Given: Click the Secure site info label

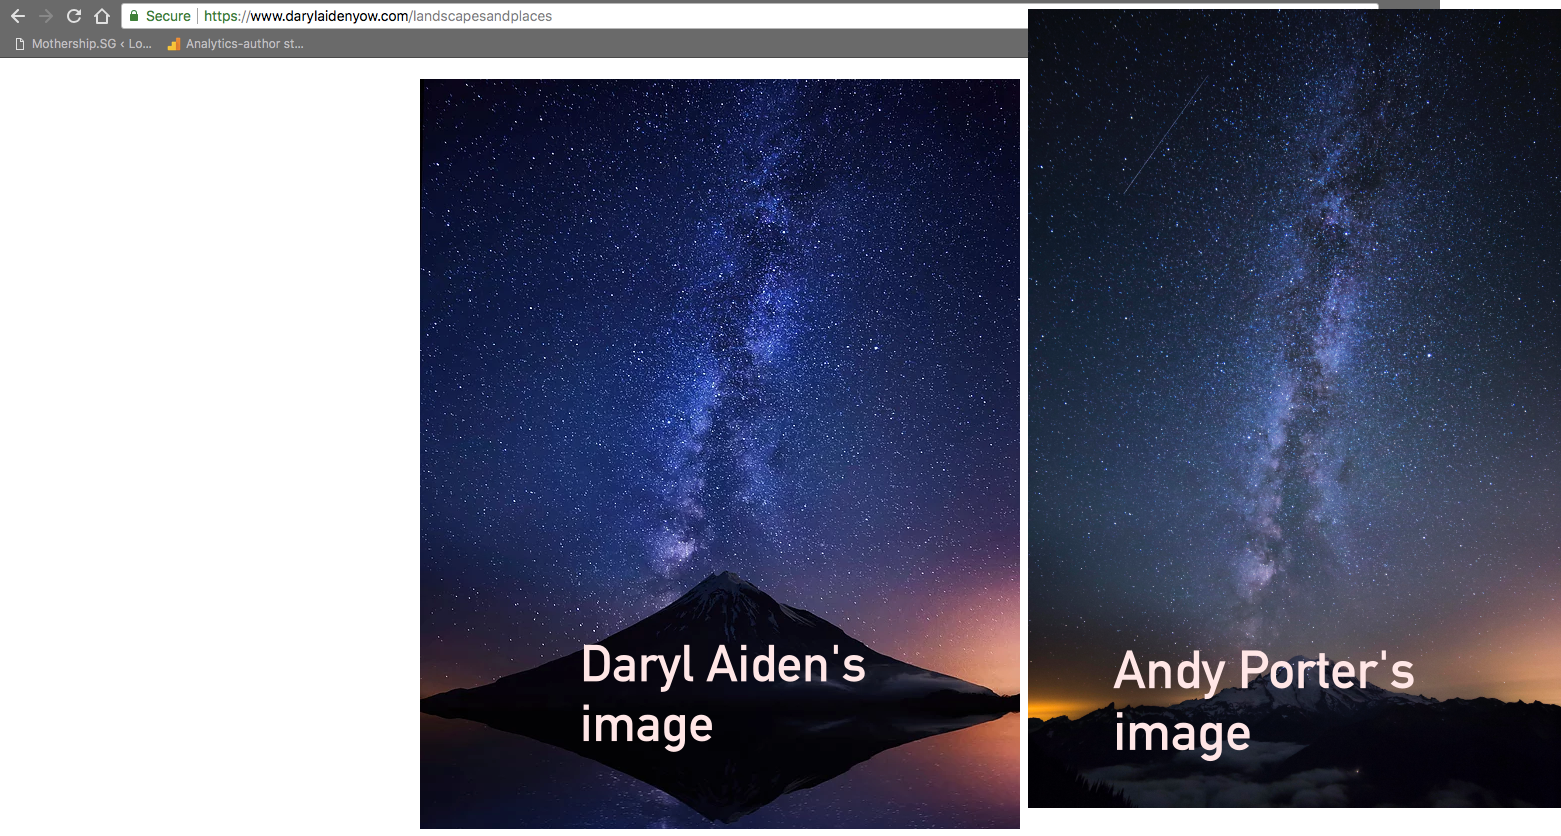Looking at the screenshot, I should click(x=168, y=16).
